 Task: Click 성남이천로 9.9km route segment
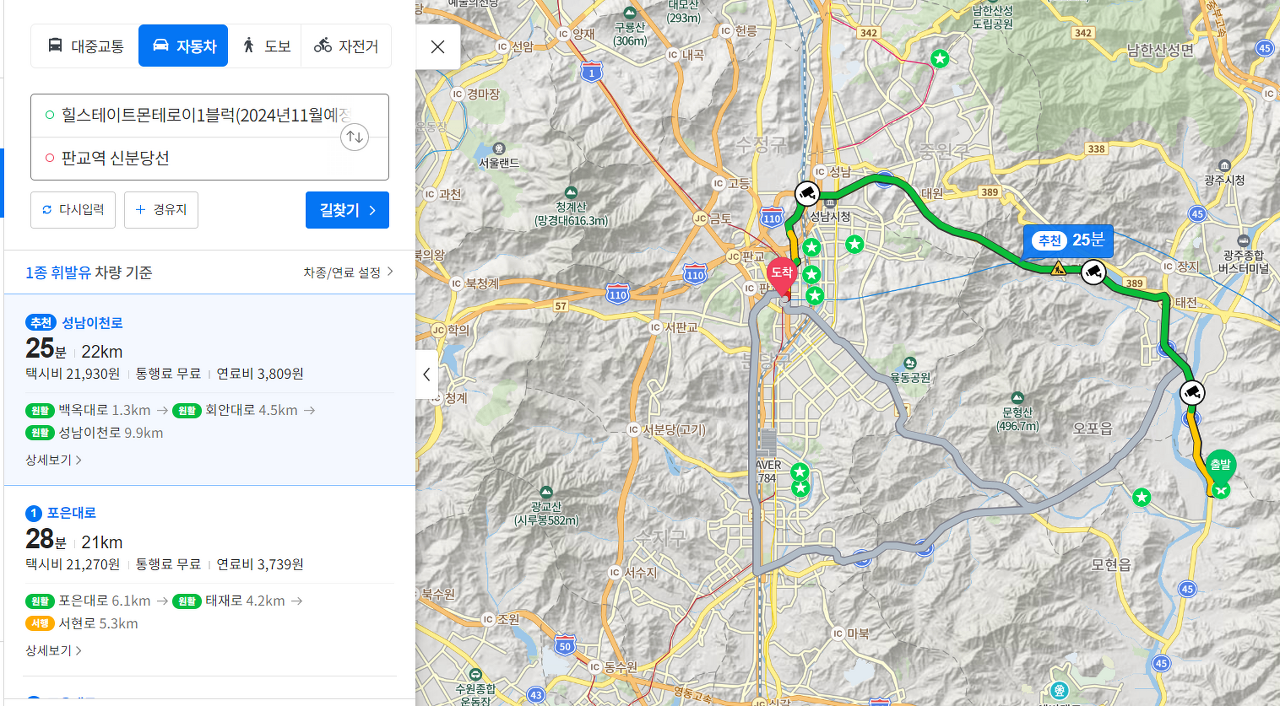94,433
